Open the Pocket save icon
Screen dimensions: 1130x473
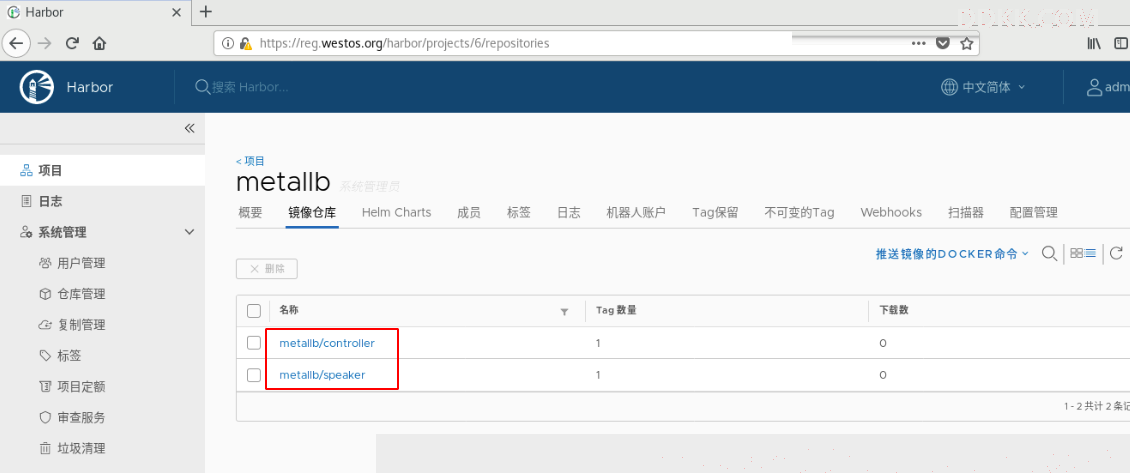[942, 43]
